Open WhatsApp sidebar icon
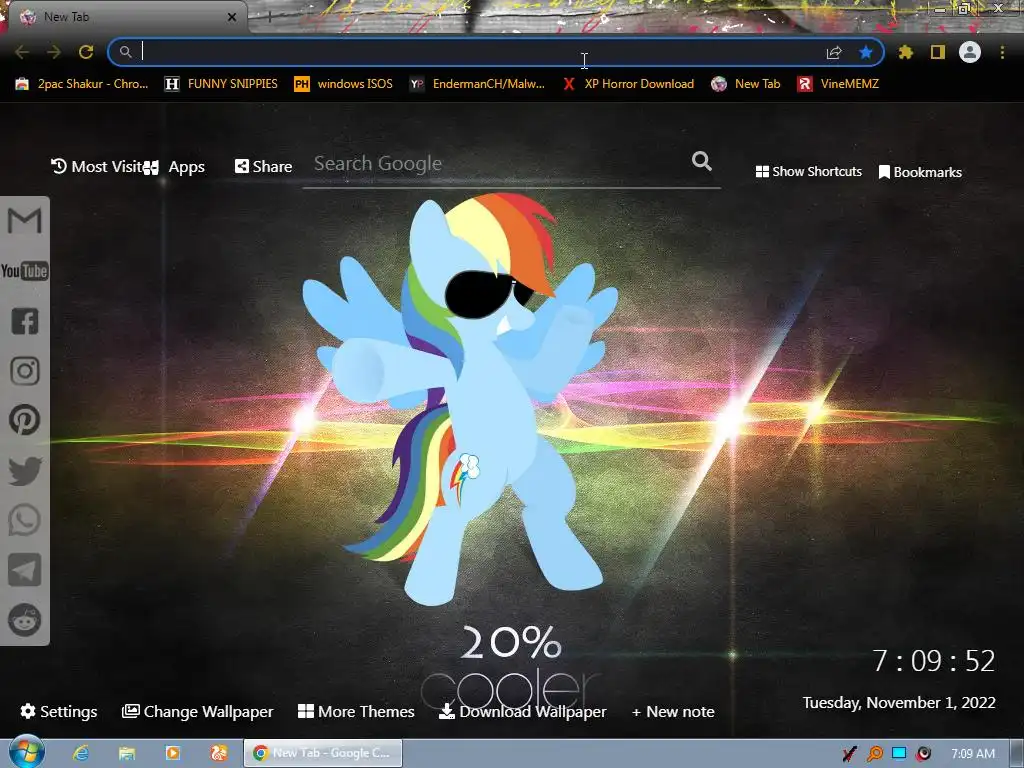Image resolution: width=1024 pixels, height=768 pixels. (25, 520)
